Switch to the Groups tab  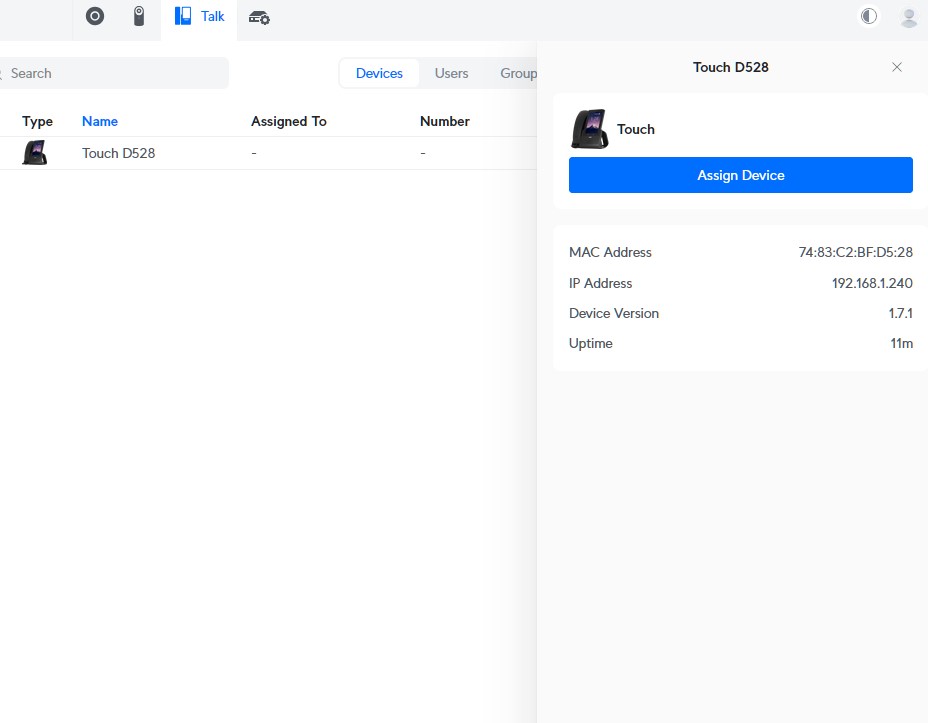(x=518, y=73)
